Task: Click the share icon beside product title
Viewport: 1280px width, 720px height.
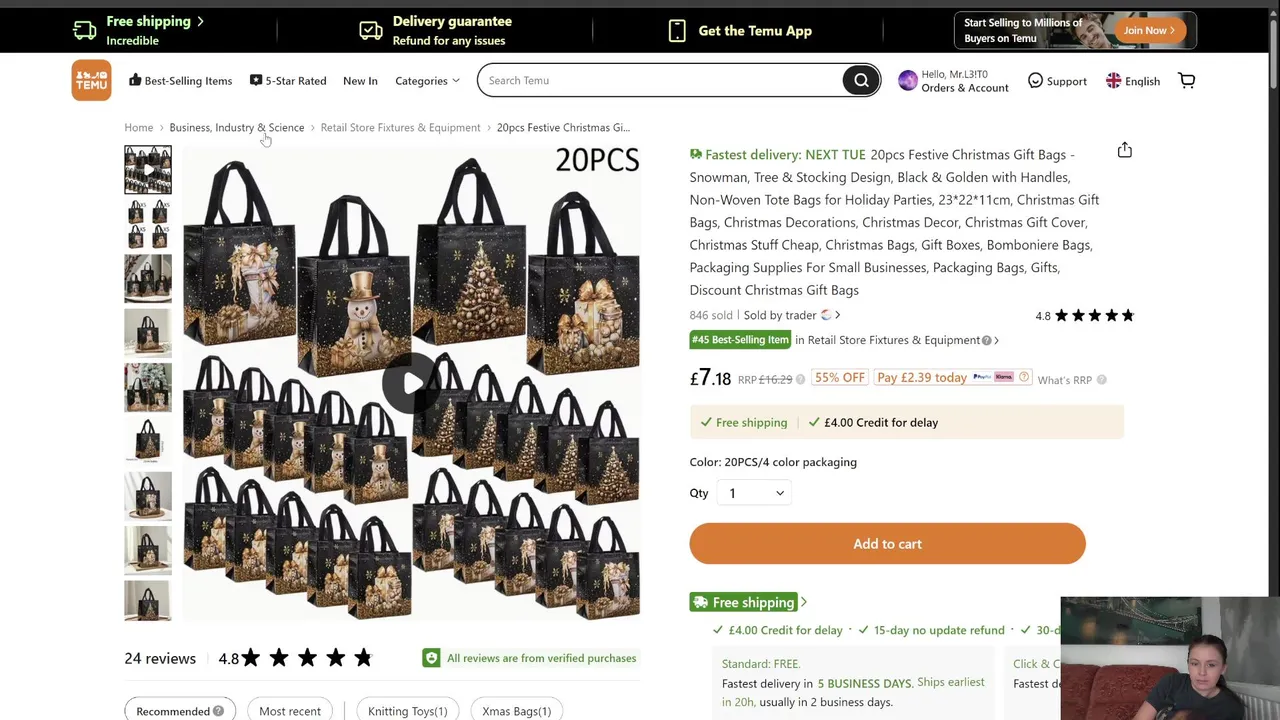Action: coord(1125,150)
